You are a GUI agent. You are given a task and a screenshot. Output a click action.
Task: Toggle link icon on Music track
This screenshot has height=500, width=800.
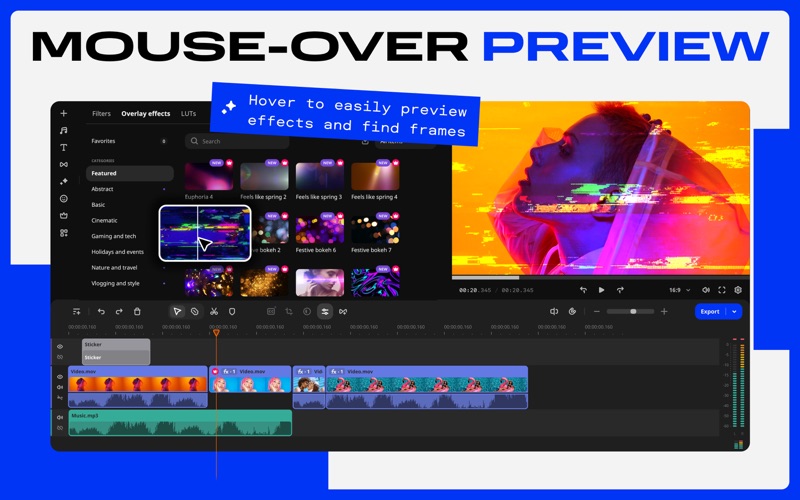coord(60,428)
